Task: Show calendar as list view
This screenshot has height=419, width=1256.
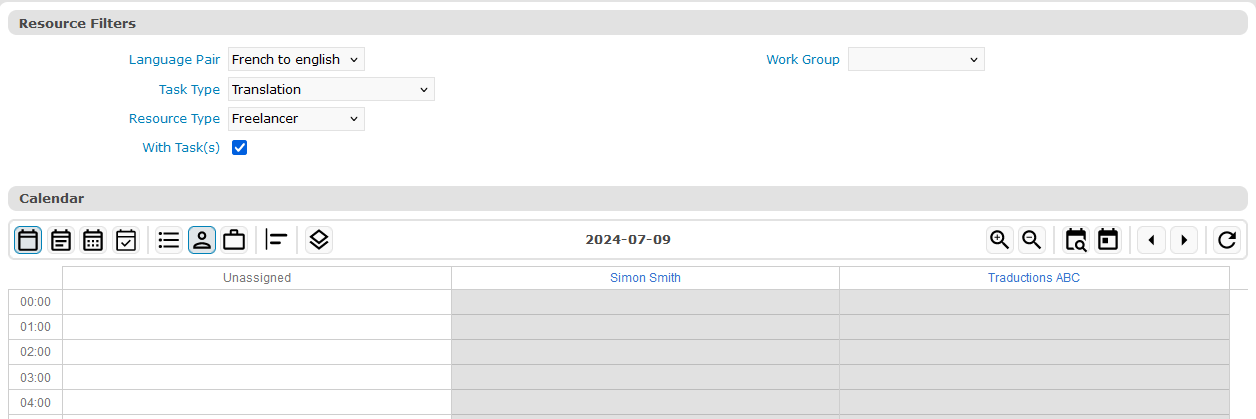Action: tap(169, 240)
